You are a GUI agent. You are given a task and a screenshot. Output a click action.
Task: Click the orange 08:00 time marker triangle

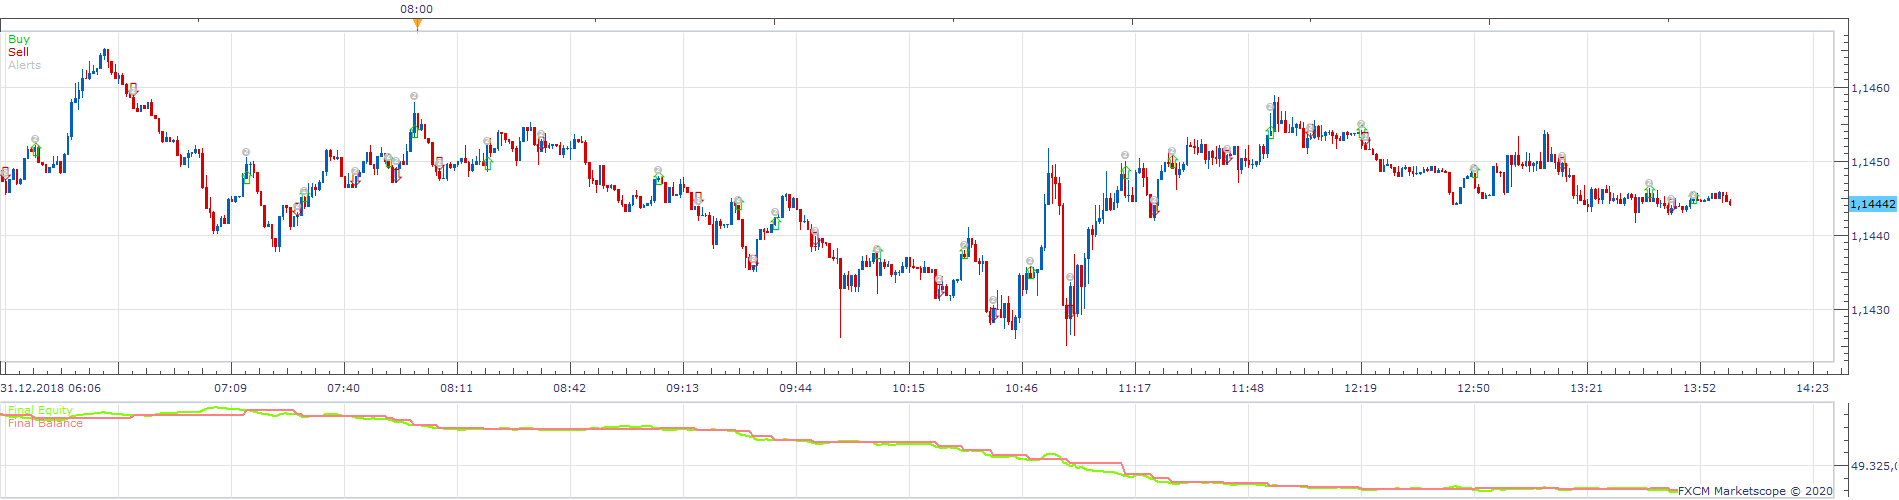point(417,24)
